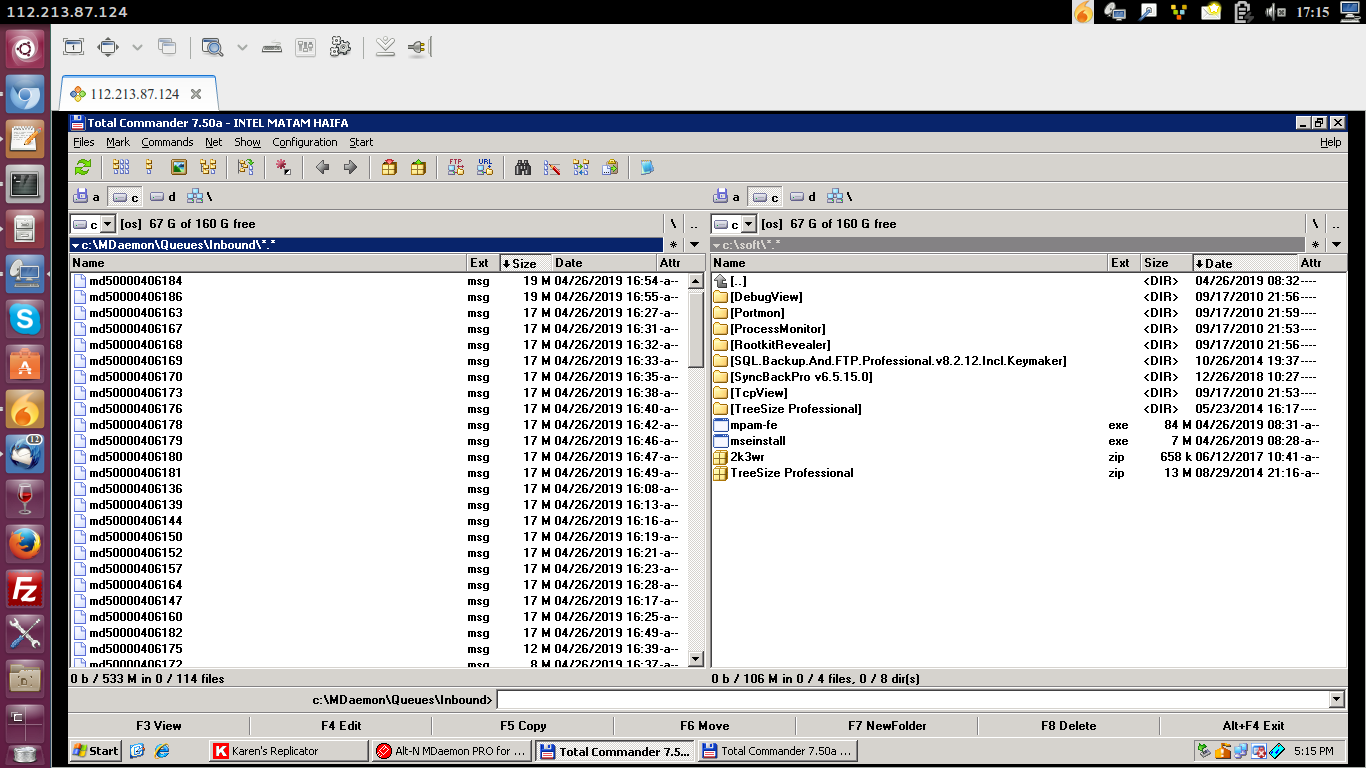Open right panel directory hotlist asterisk
The height and width of the screenshot is (768, 1366).
1316,245
